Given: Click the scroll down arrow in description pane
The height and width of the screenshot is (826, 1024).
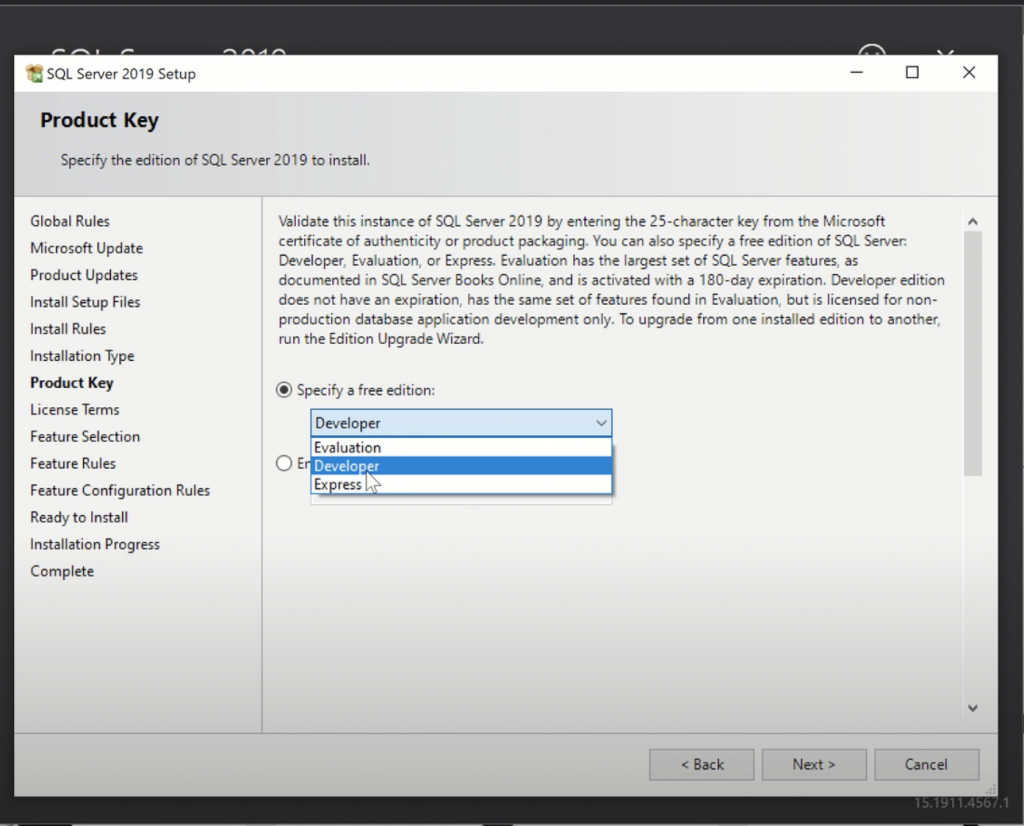Looking at the screenshot, I should click(972, 708).
